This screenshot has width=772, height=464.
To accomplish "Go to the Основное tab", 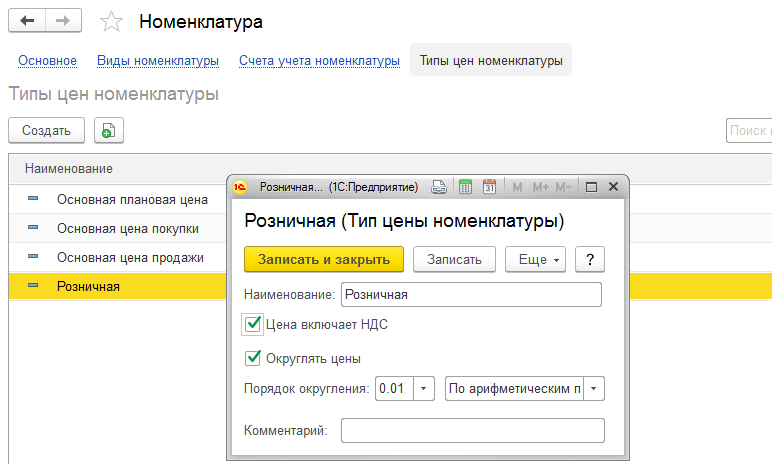I will point(47,61).
